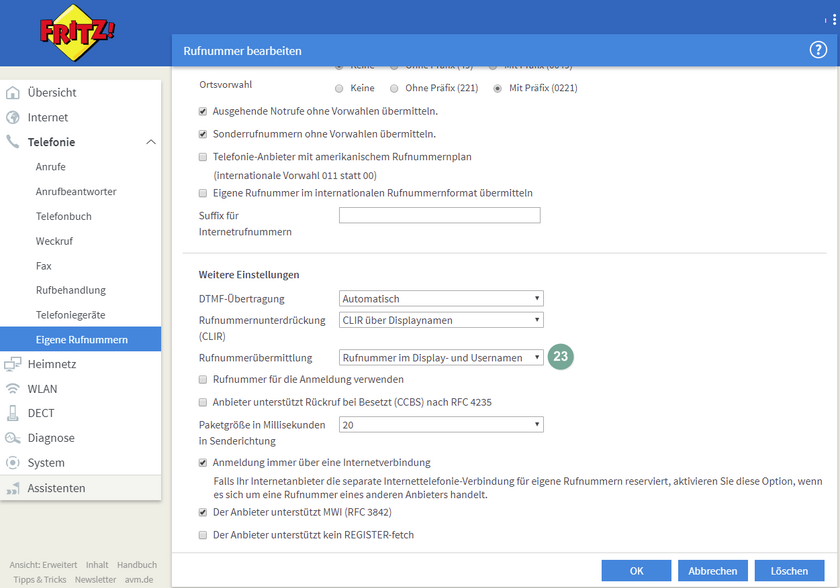840x588 pixels.
Task: Click the System gear icon
Action: [12, 463]
